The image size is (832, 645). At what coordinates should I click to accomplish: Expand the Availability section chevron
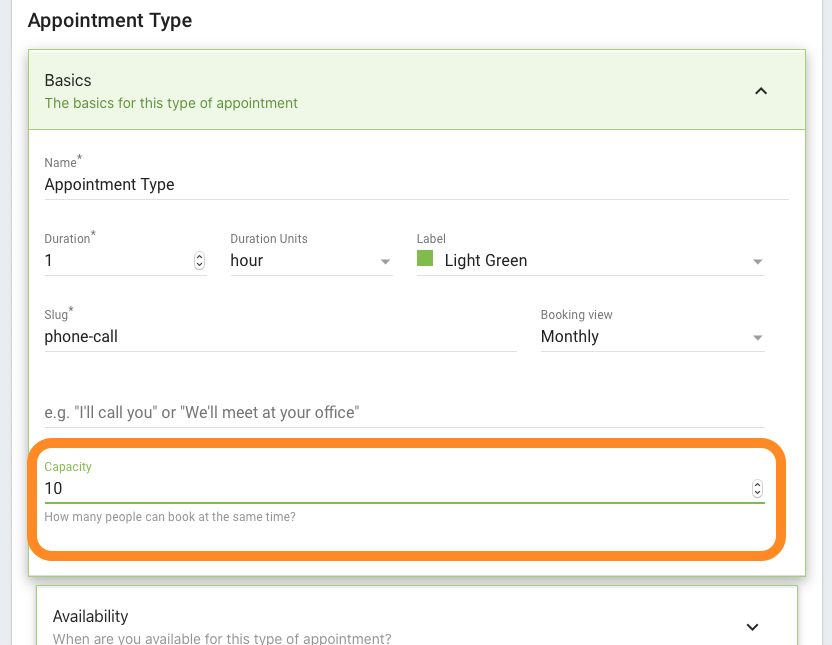tap(752, 626)
